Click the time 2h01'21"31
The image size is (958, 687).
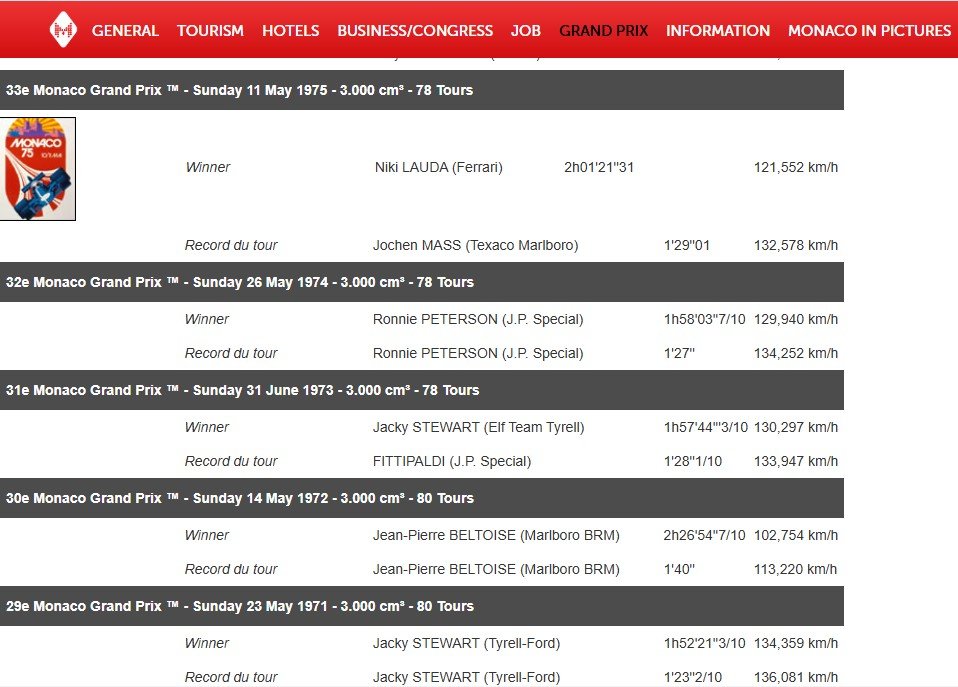point(599,167)
